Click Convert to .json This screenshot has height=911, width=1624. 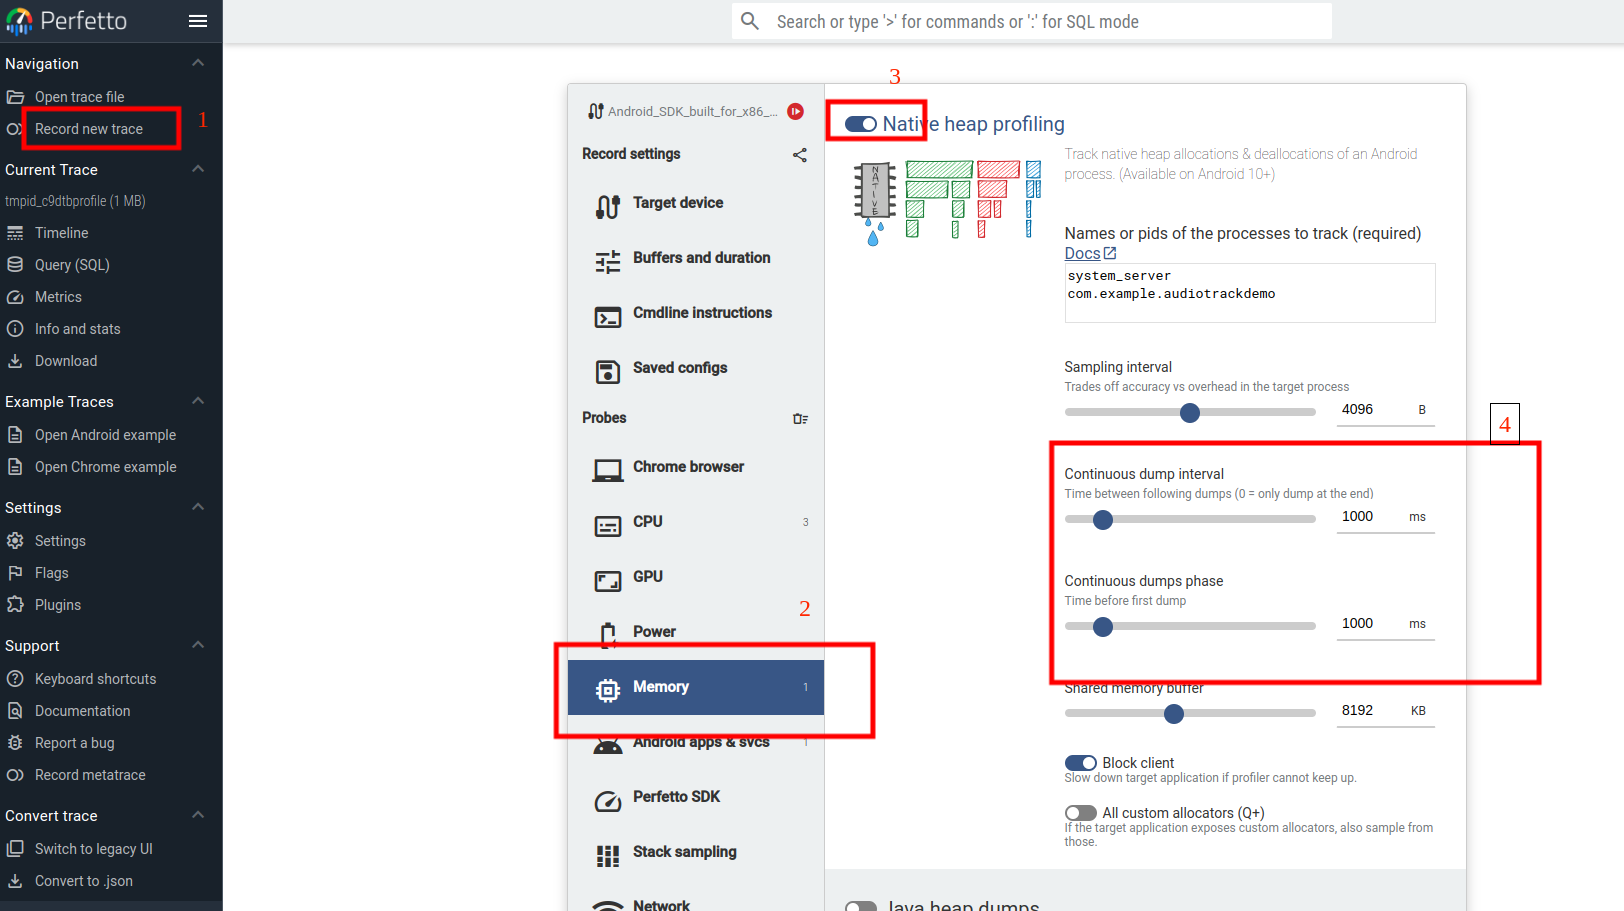coord(83,881)
